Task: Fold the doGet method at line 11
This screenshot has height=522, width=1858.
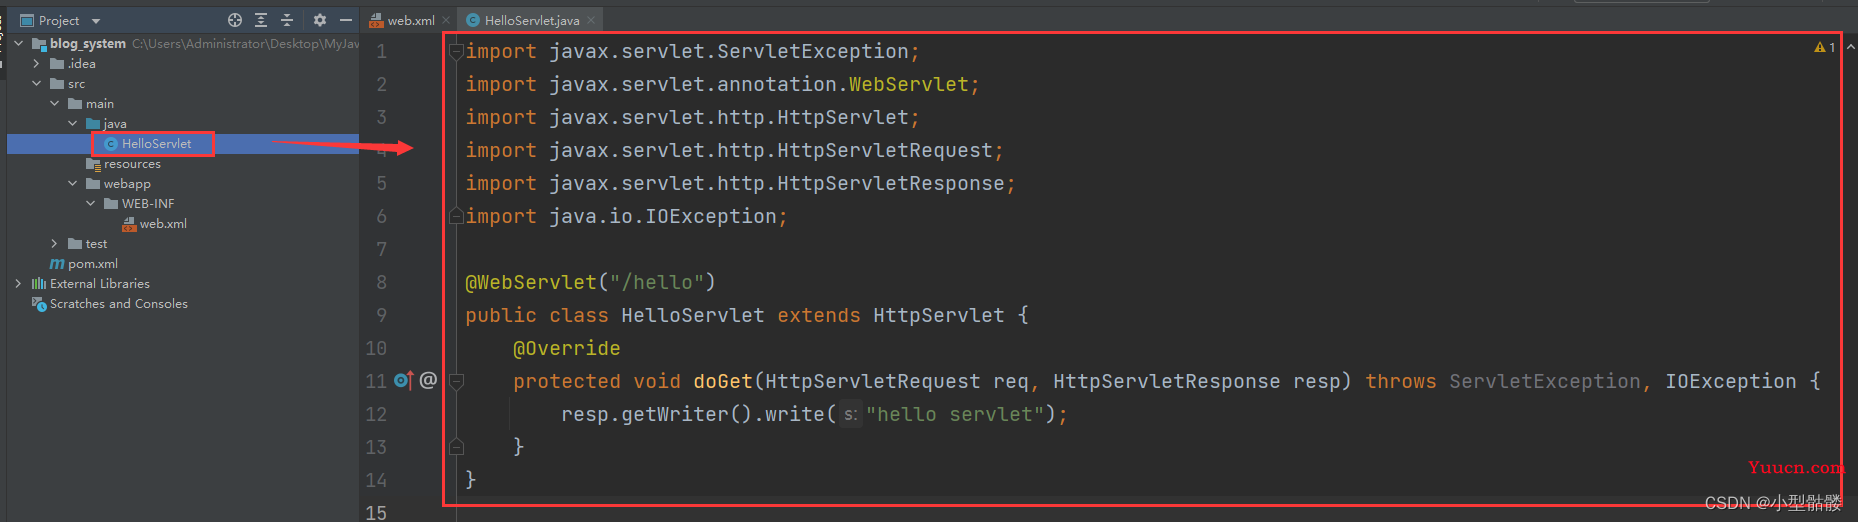Action: click(456, 381)
